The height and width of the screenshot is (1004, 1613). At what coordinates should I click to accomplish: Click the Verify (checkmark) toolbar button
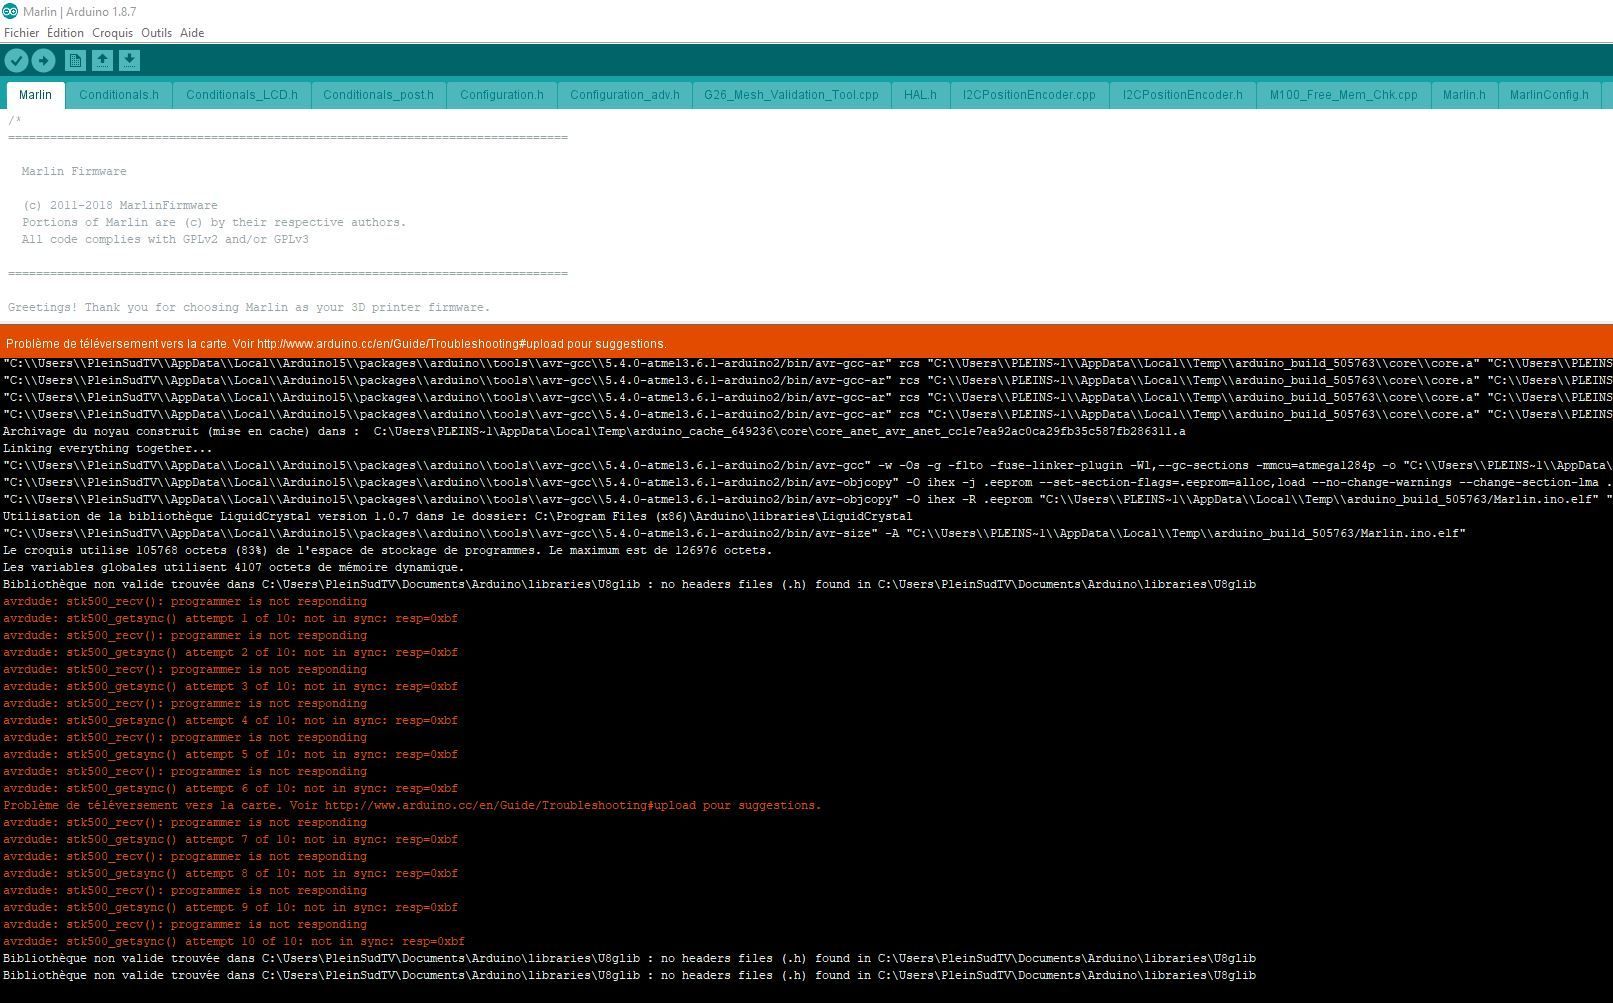coord(16,61)
